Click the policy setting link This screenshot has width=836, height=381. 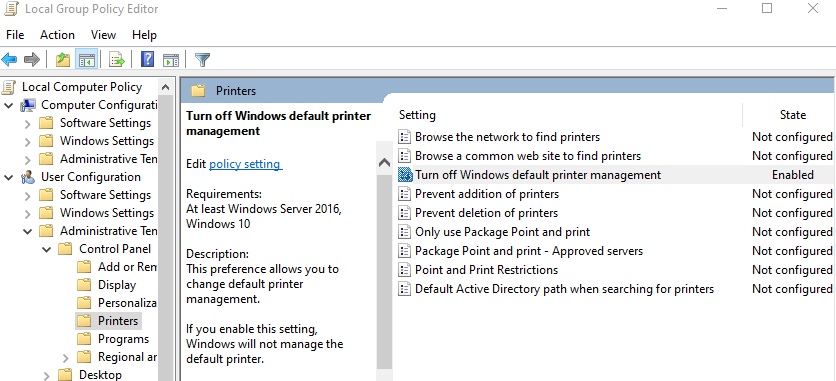click(x=245, y=164)
